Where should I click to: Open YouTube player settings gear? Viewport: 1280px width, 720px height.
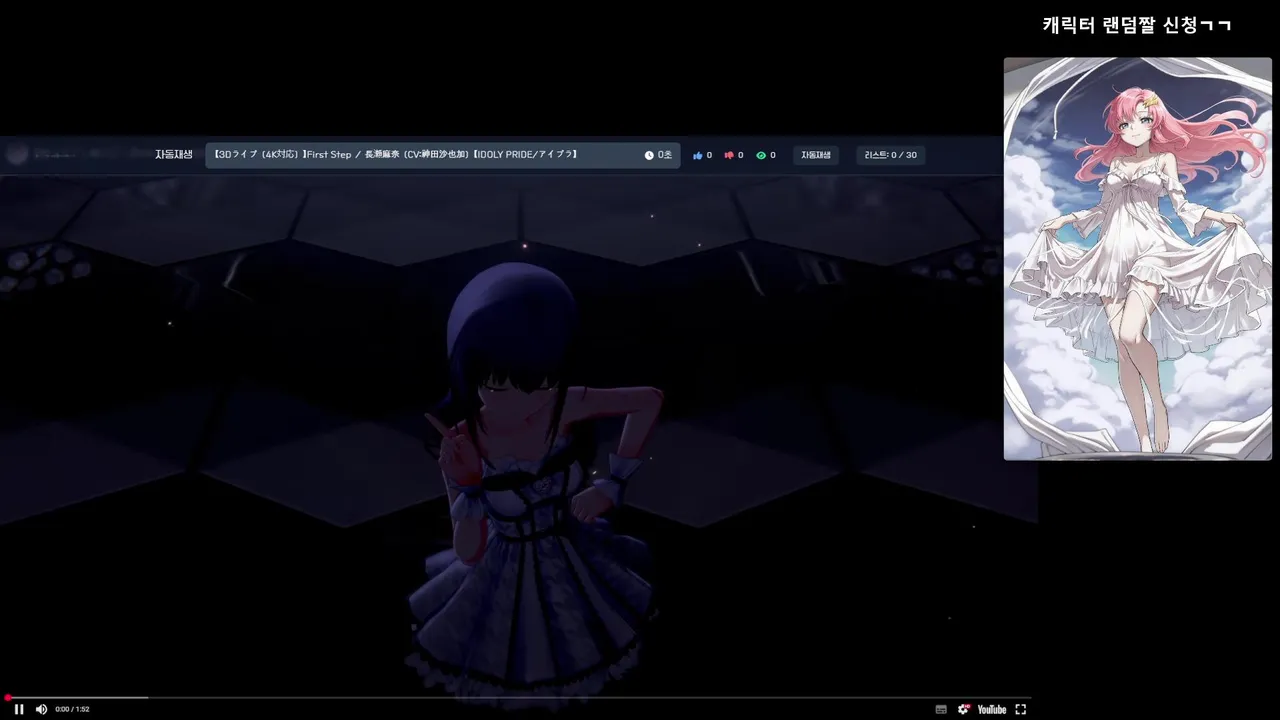(x=964, y=709)
